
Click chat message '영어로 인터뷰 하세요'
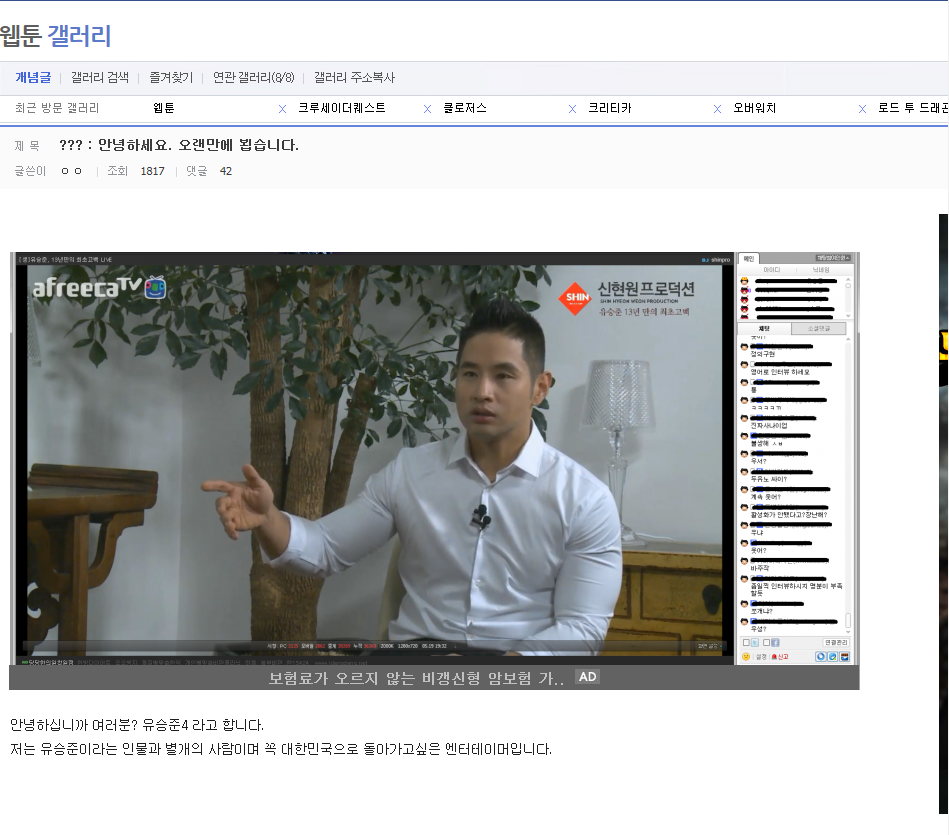pos(780,372)
